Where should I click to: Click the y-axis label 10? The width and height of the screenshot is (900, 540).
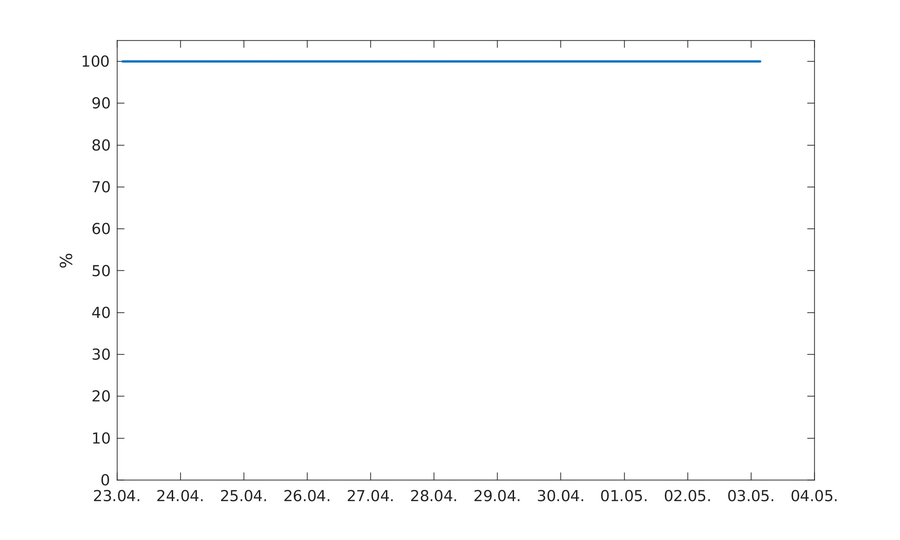[100, 438]
